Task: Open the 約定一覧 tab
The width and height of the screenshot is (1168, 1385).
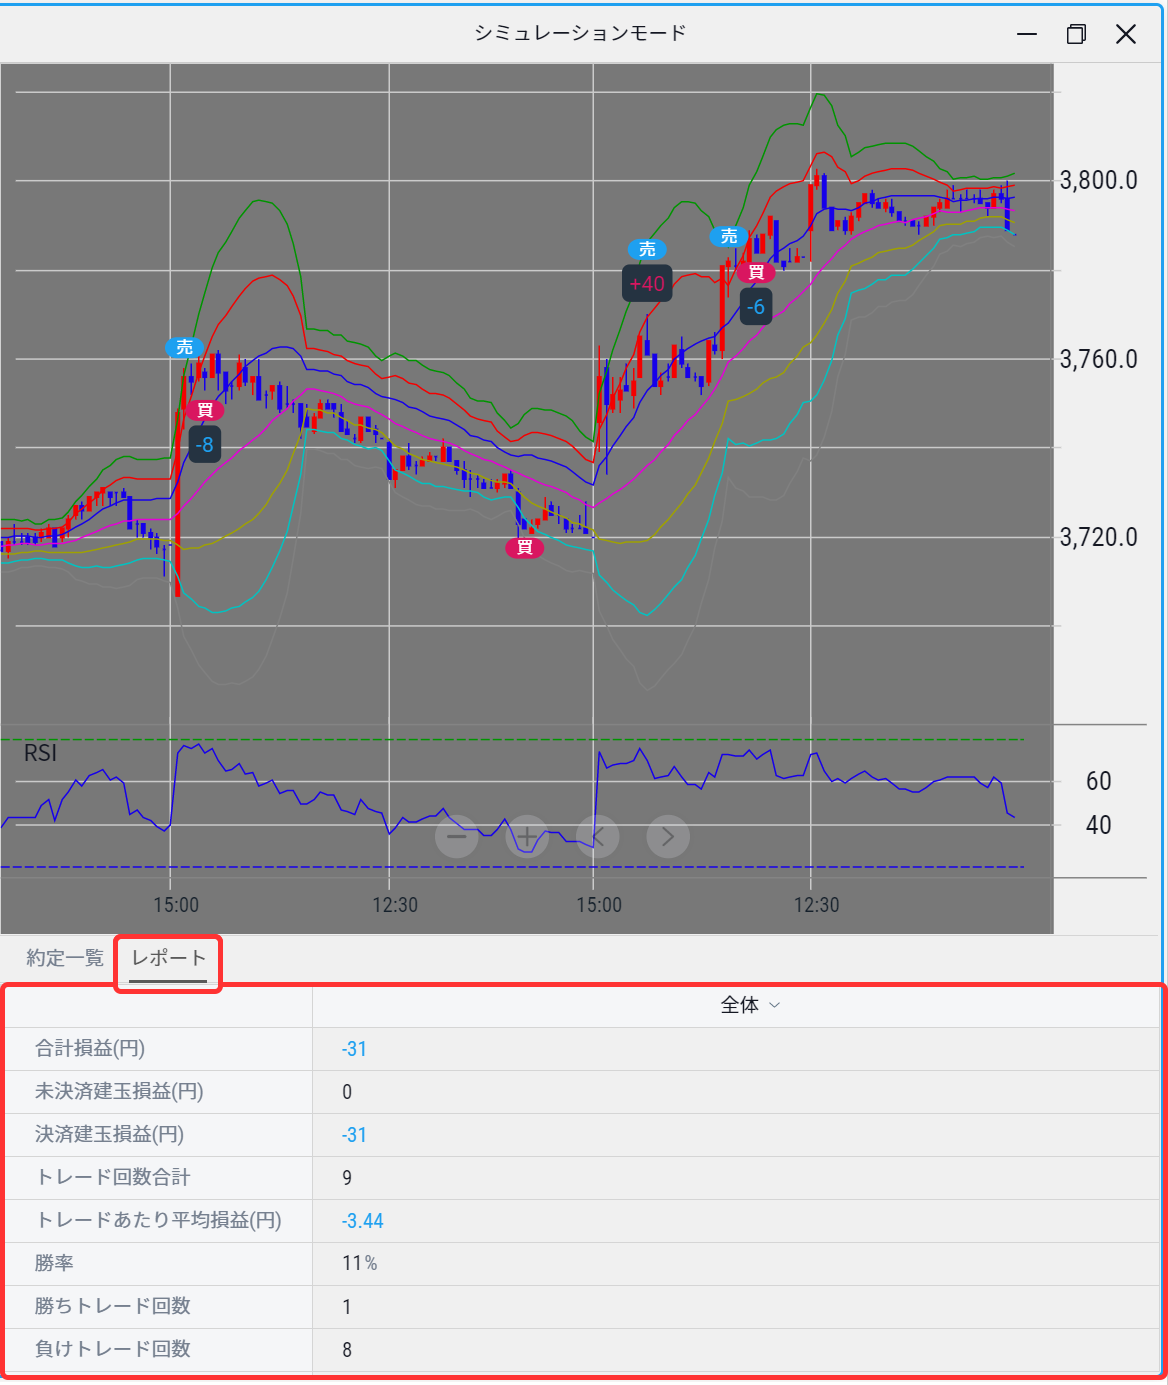Action: pyautogui.click(x=65, y=958)
